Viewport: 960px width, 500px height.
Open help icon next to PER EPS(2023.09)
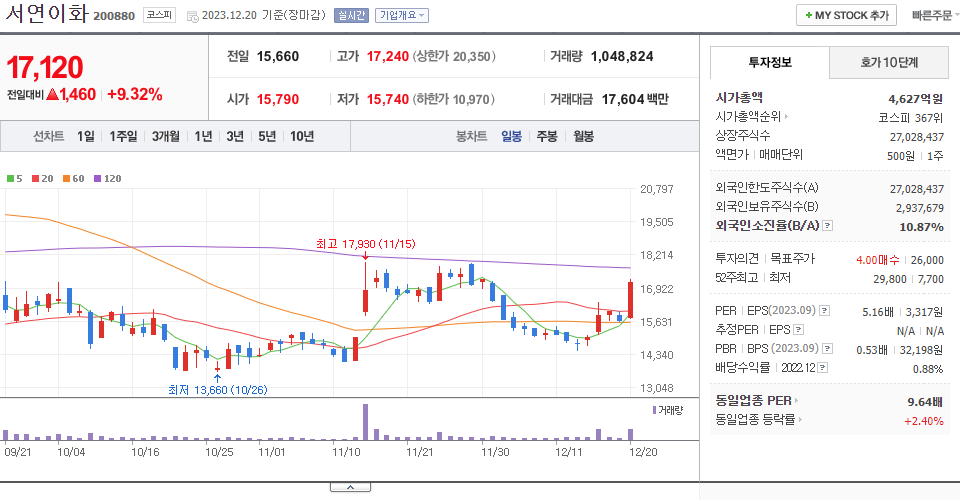coord(825,311)
